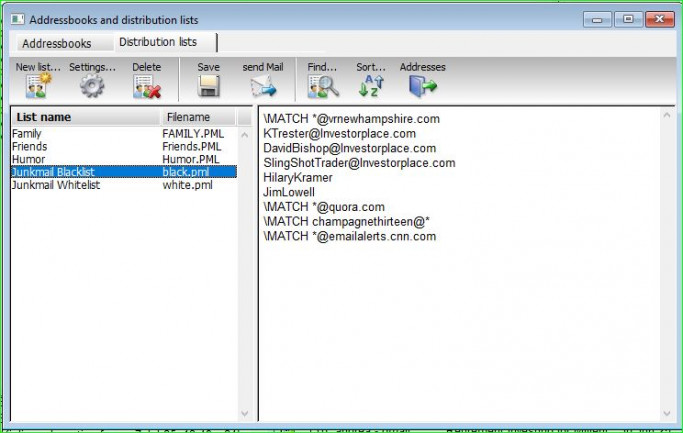Select the Junkmail Whitelist row

tap(54, 185)
